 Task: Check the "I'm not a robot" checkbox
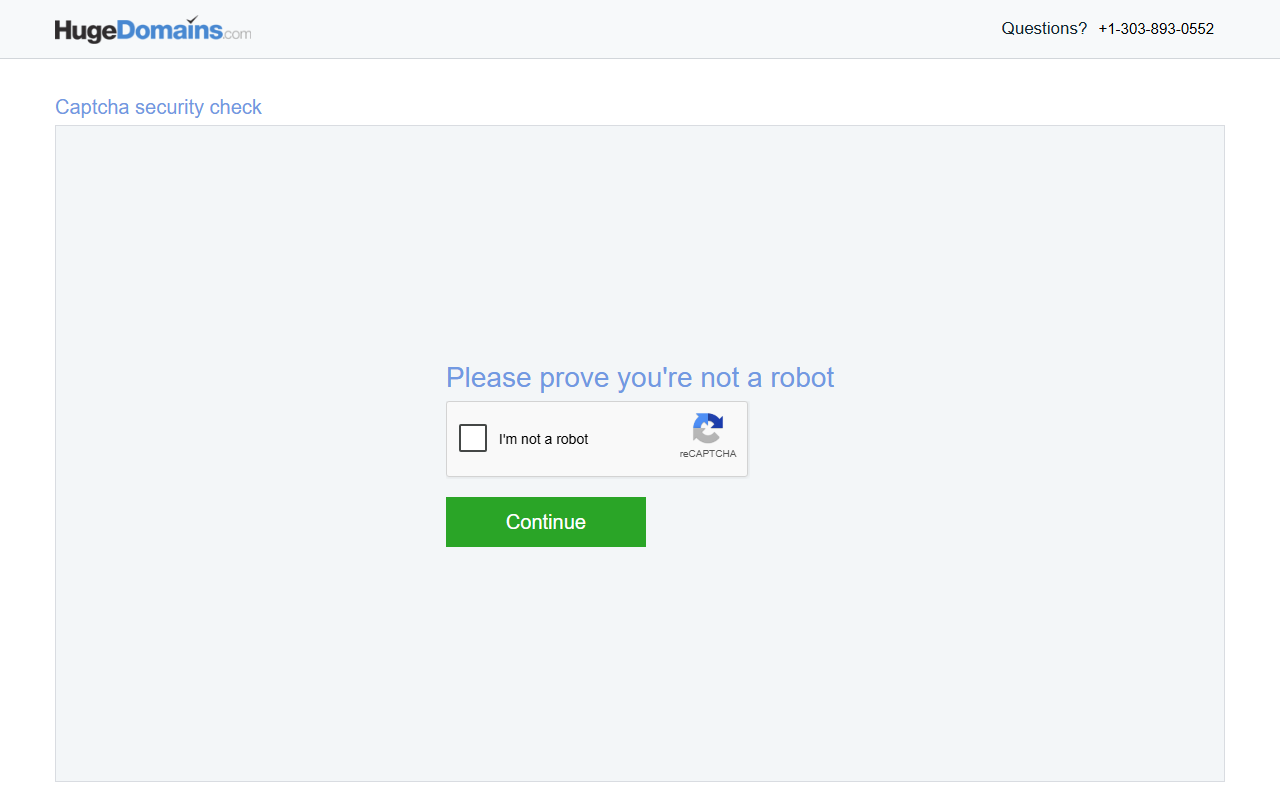click(x=473, y=438)
